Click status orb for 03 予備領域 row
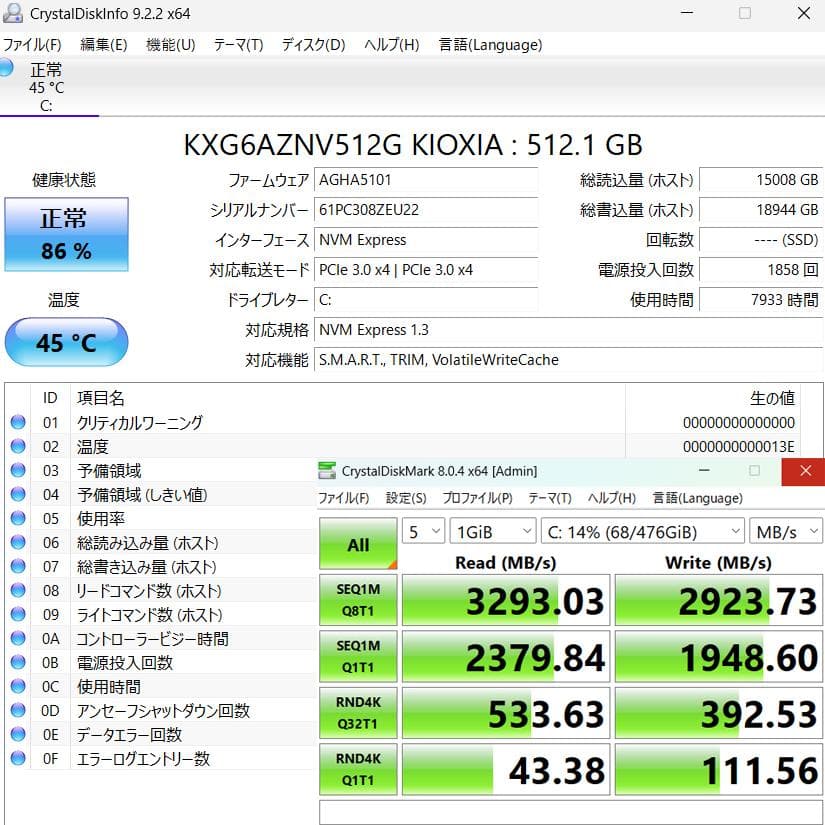This screenshot has height=825, width=825. coord(18,470)
